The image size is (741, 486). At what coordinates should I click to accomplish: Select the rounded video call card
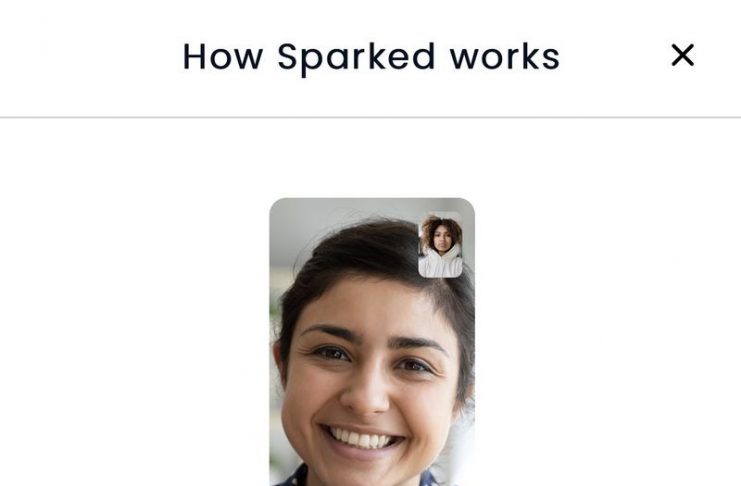click(x=372, y=342)
